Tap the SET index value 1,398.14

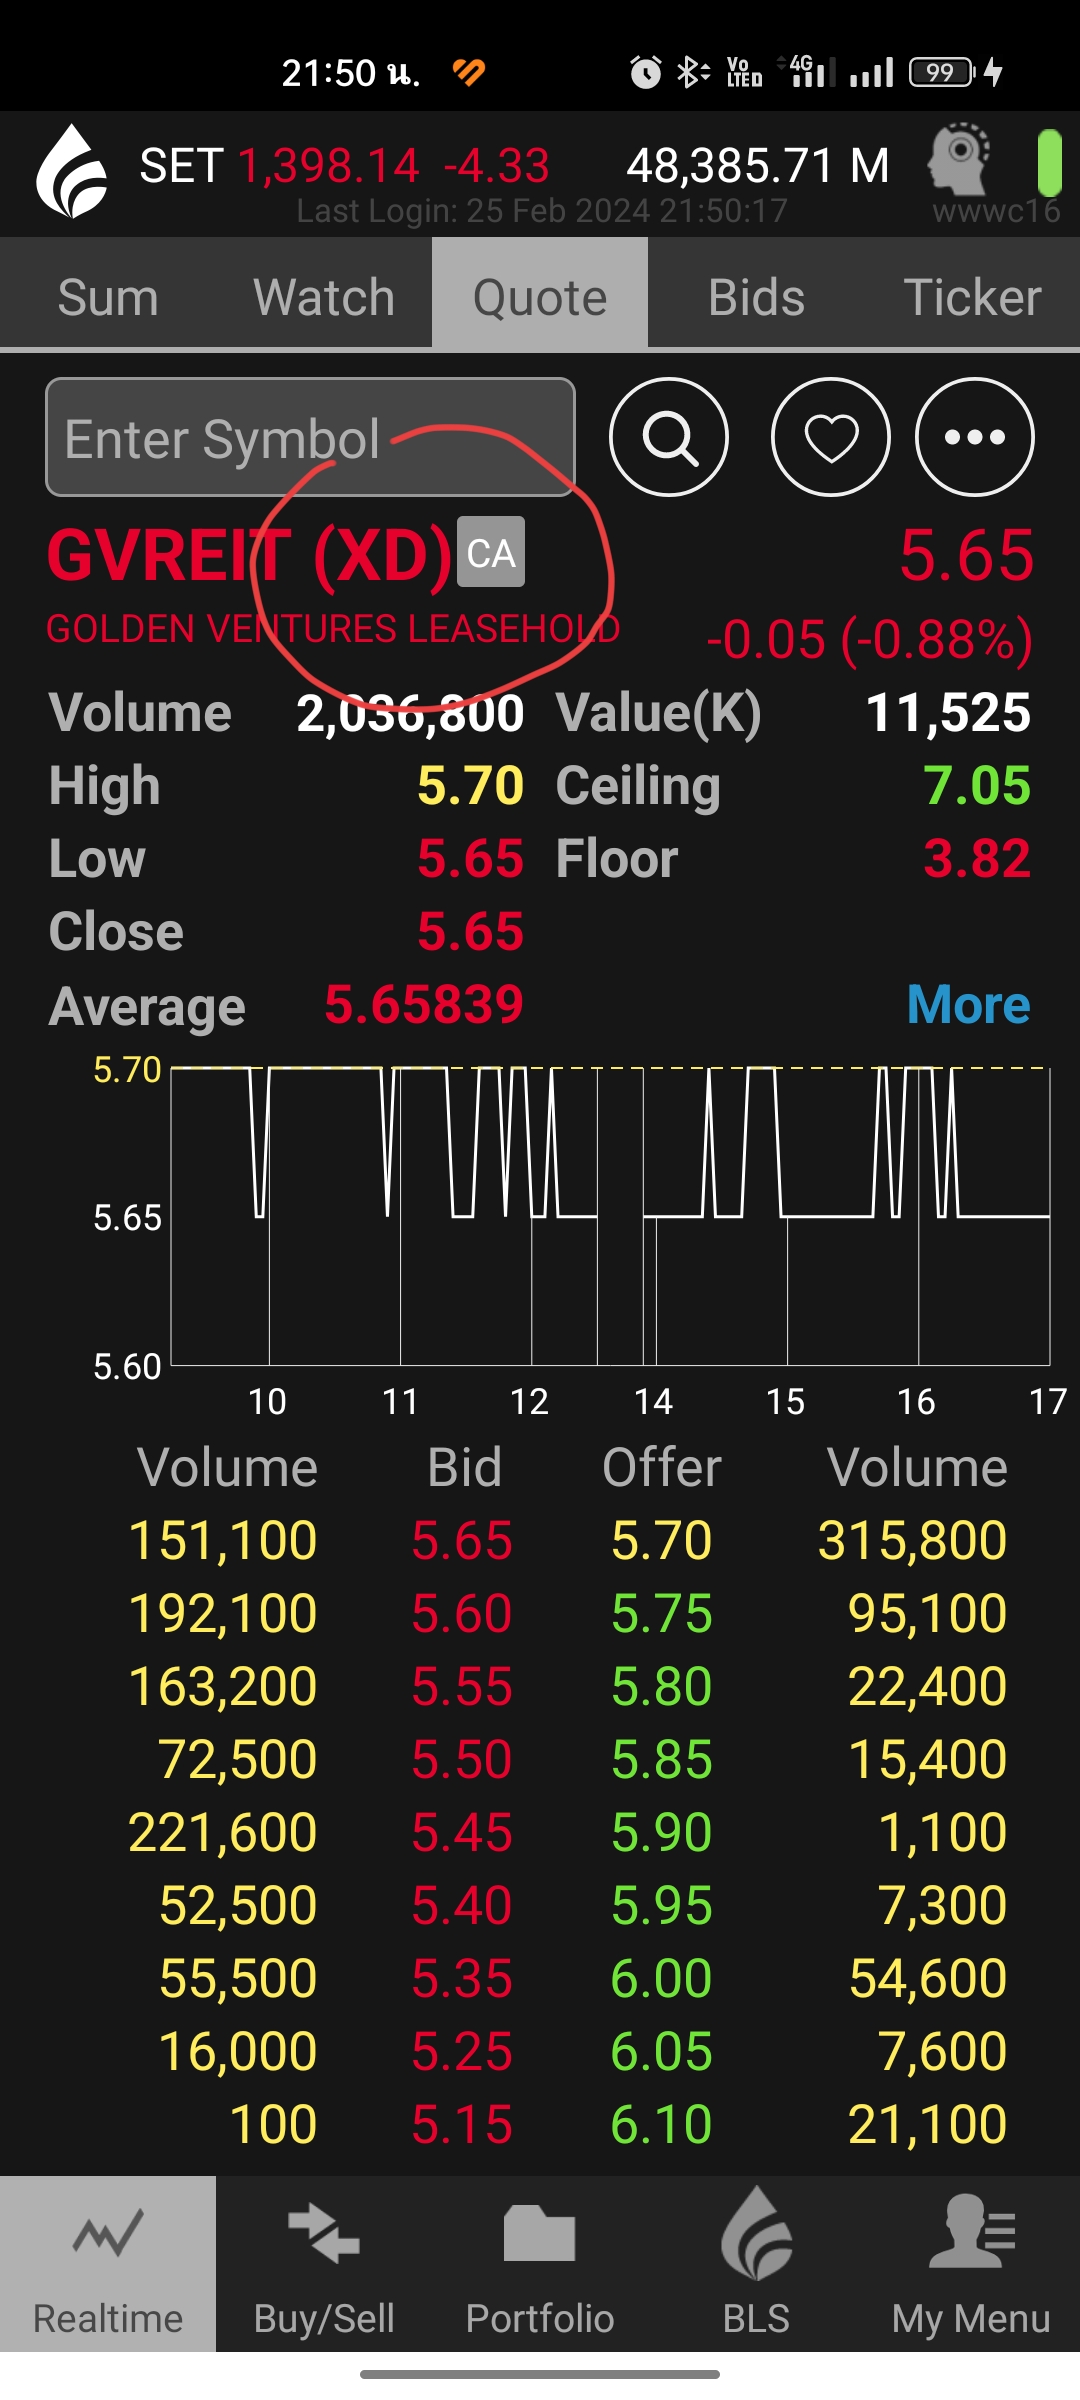[x=328, y=166]
